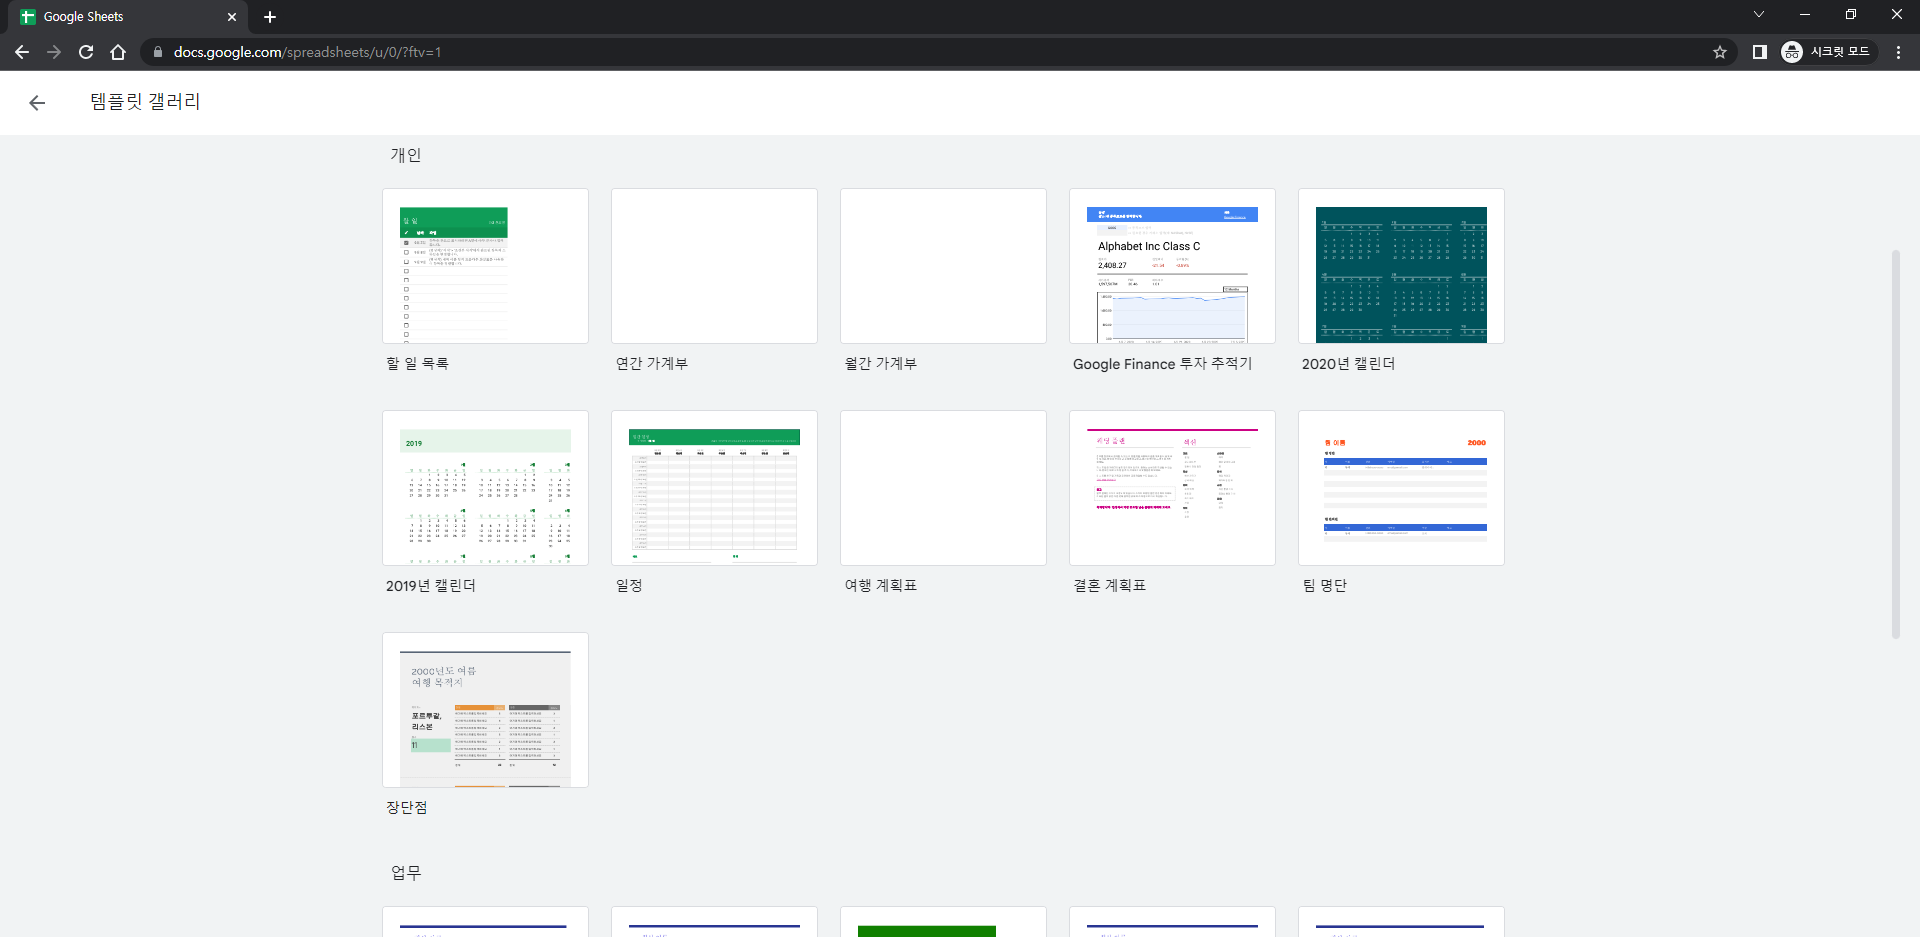Close the Google Sheets tab
This screenshot has height=937, width=1920.
tap(232, 17)
